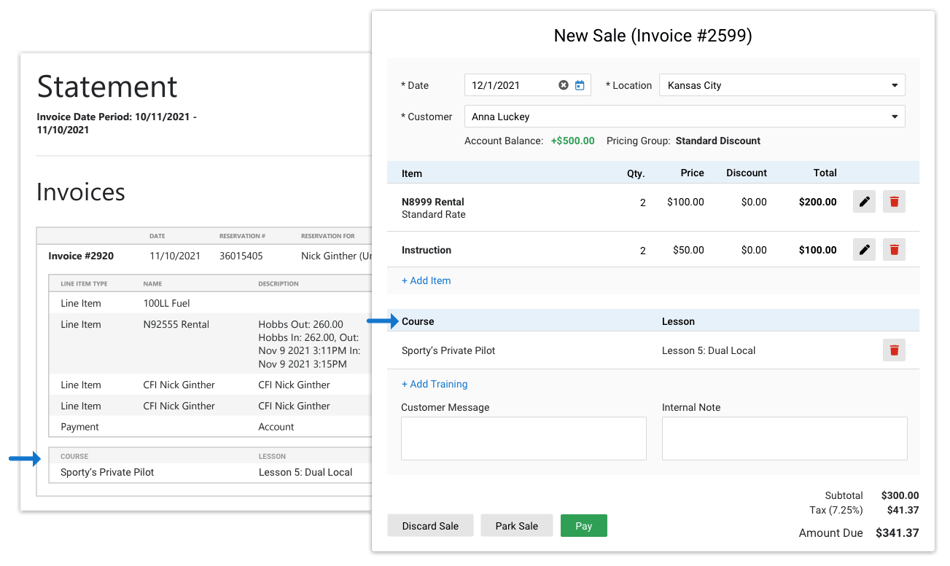This screenshot has height=566, width=950.
Task: Delete the N8999 Rental line item
Action: [x=894, y=202]
